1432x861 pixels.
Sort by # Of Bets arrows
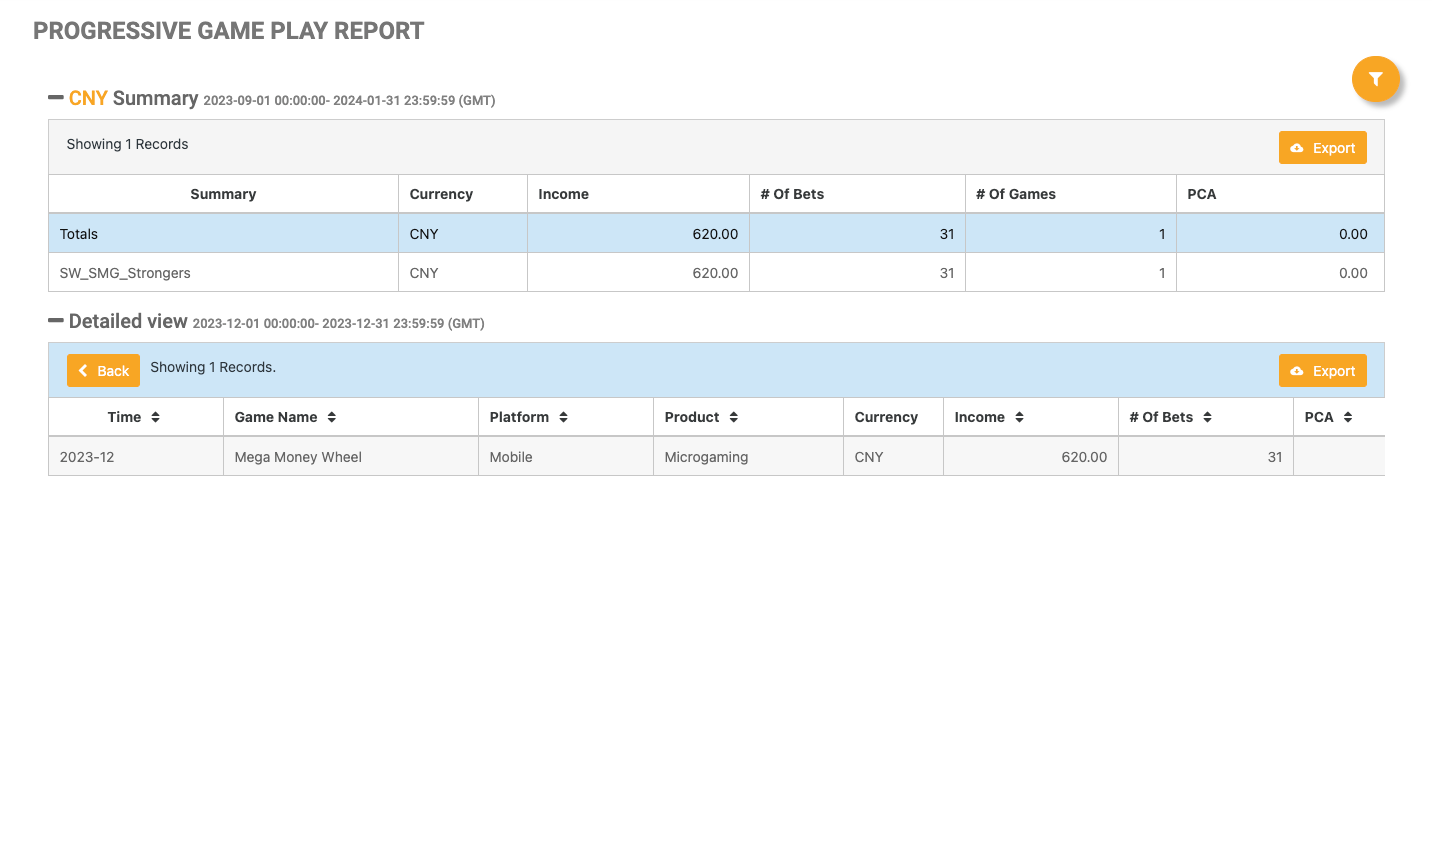point(1207,417)
